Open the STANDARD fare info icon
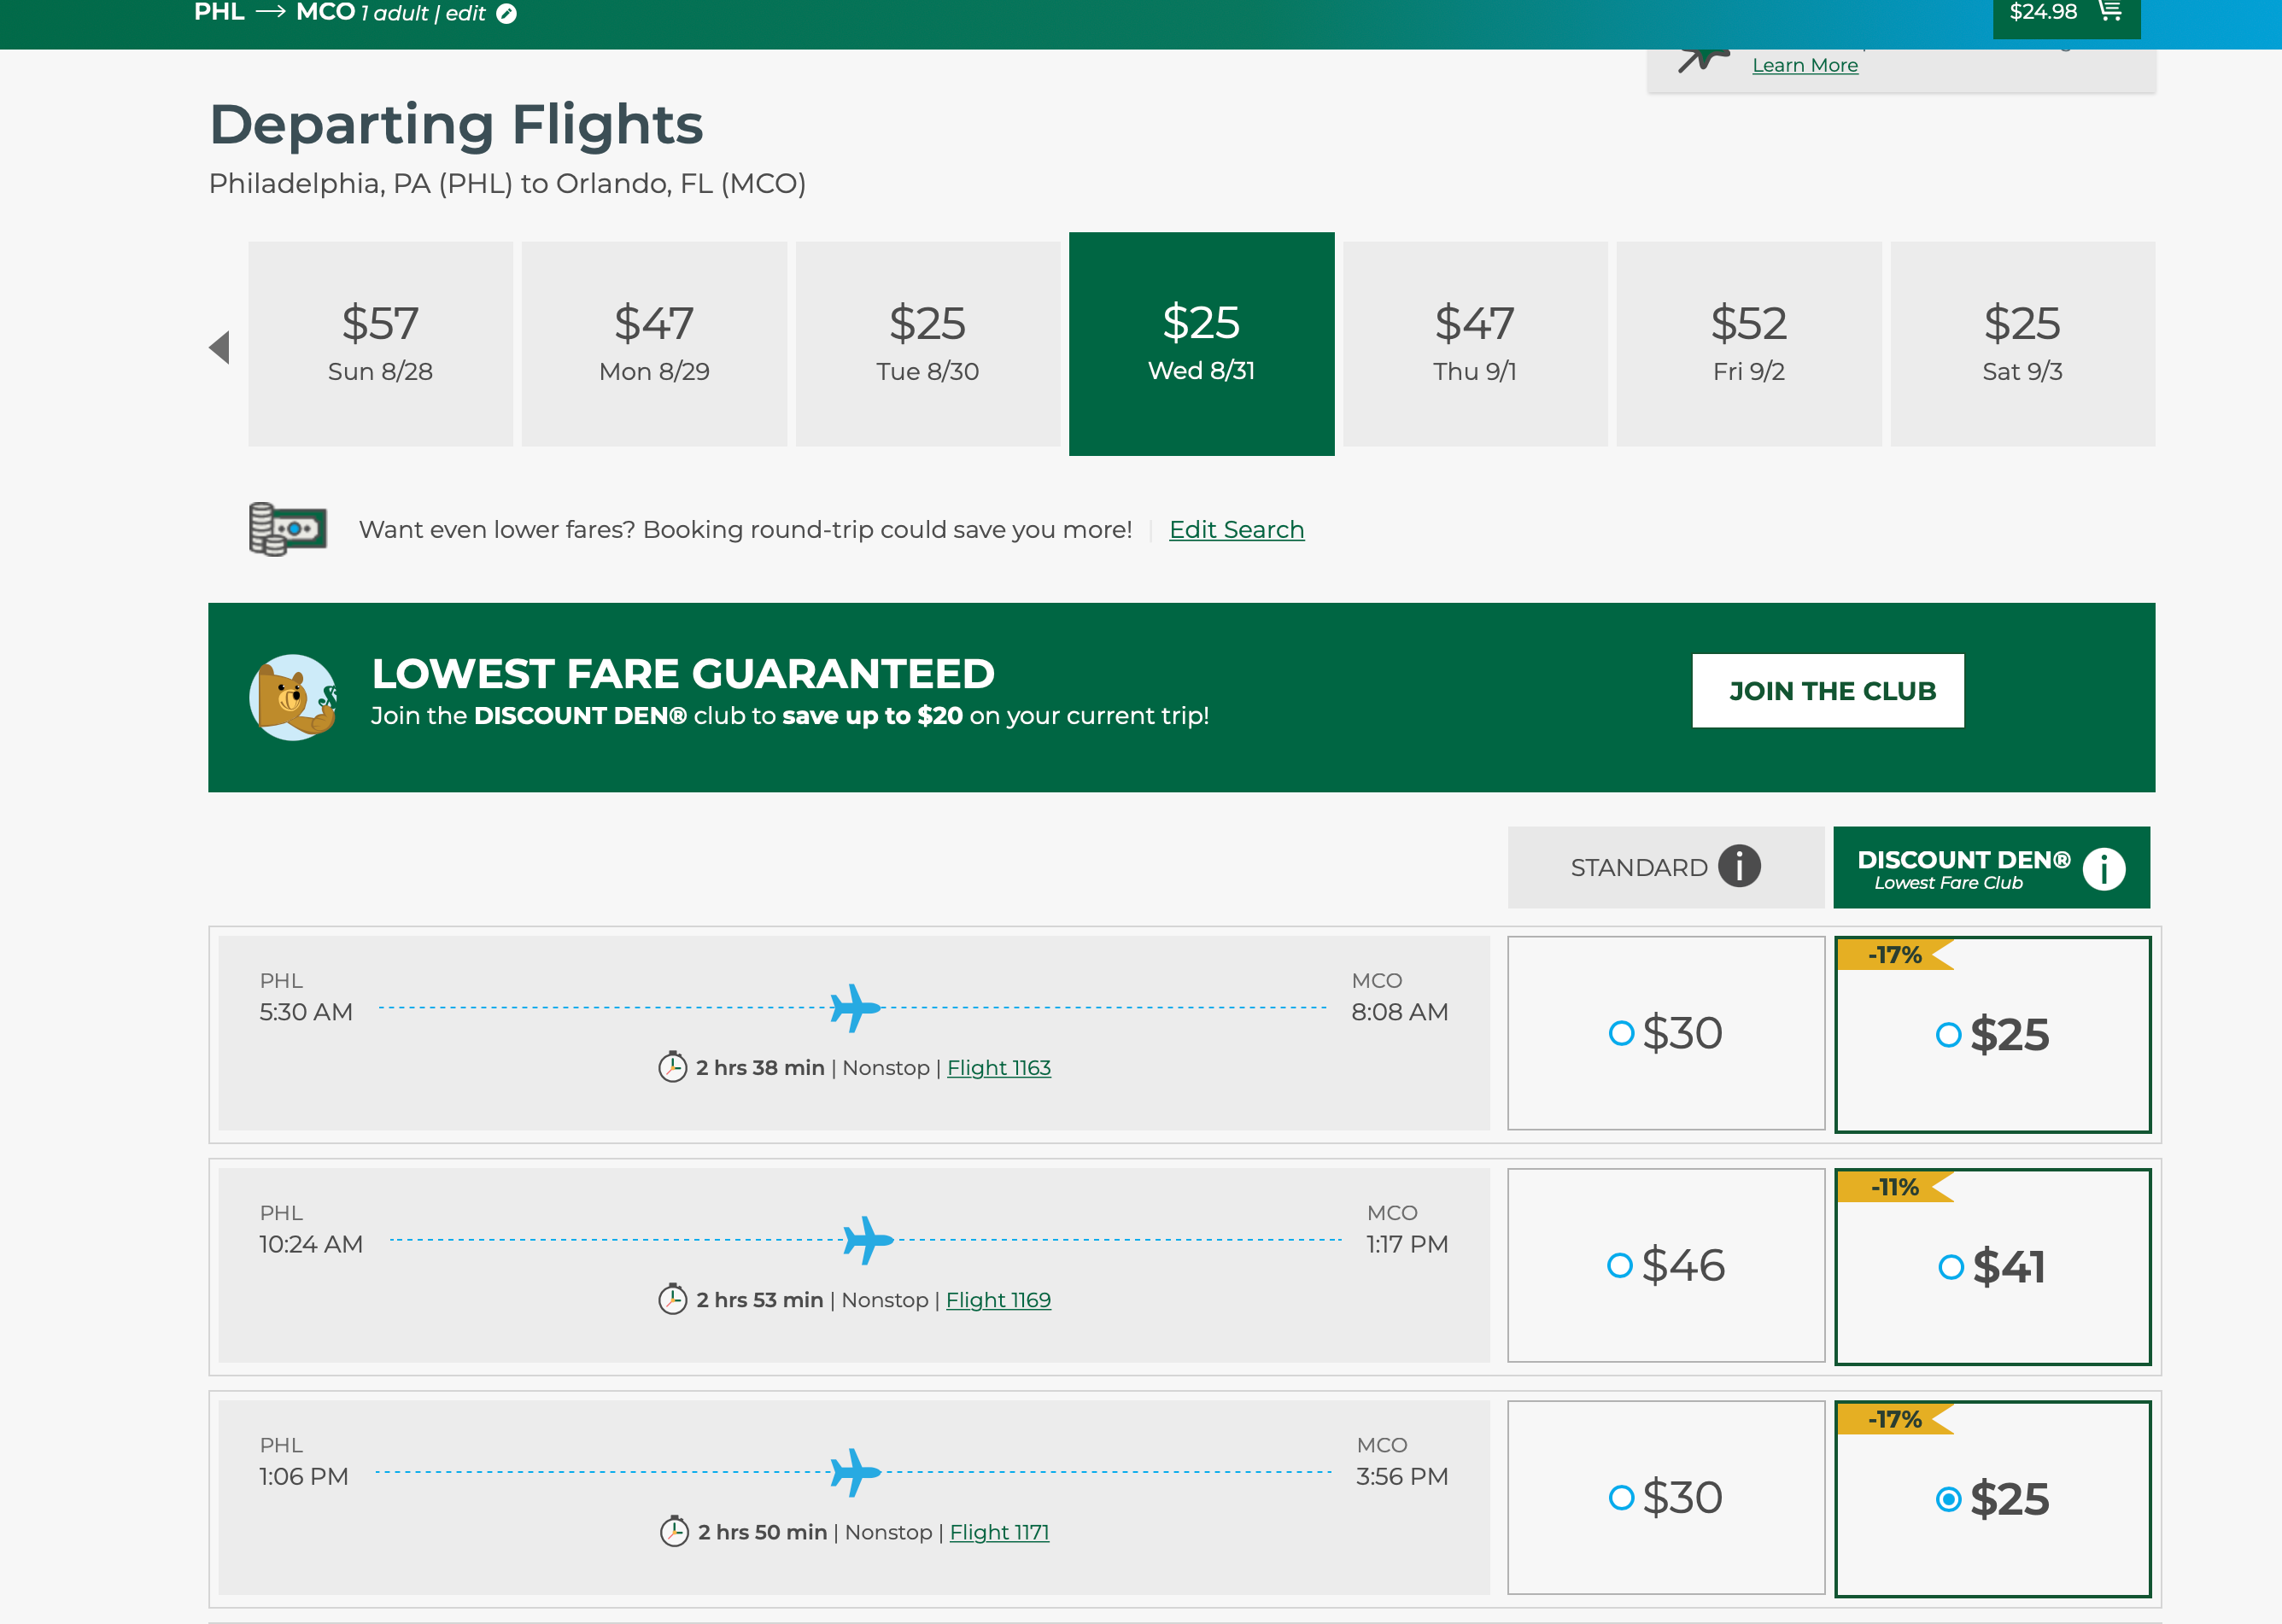Image resolution: width=2282 pixels, height=1624 pixels. pos(1739,866)
